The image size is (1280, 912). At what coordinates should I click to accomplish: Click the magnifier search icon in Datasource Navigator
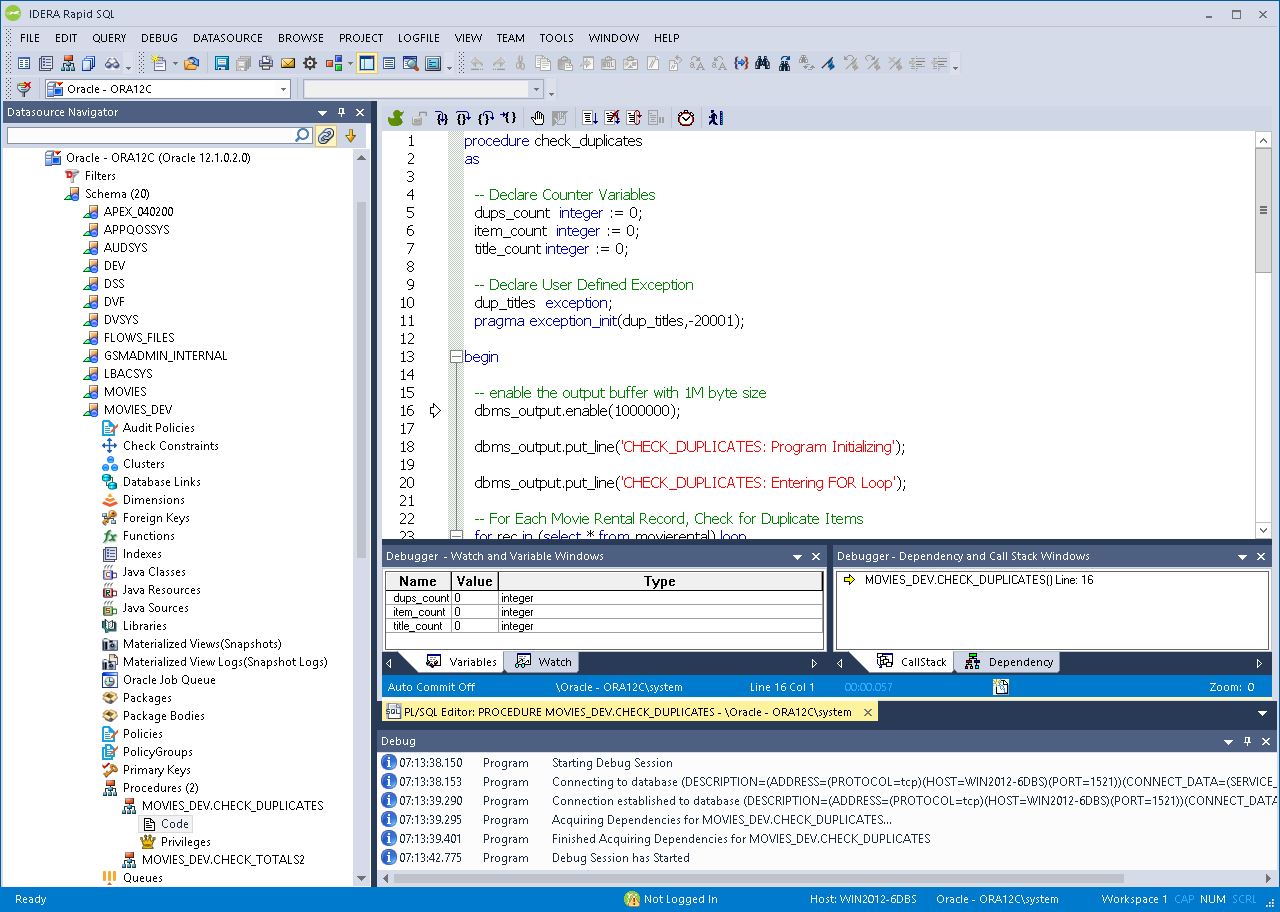[303, 135]
